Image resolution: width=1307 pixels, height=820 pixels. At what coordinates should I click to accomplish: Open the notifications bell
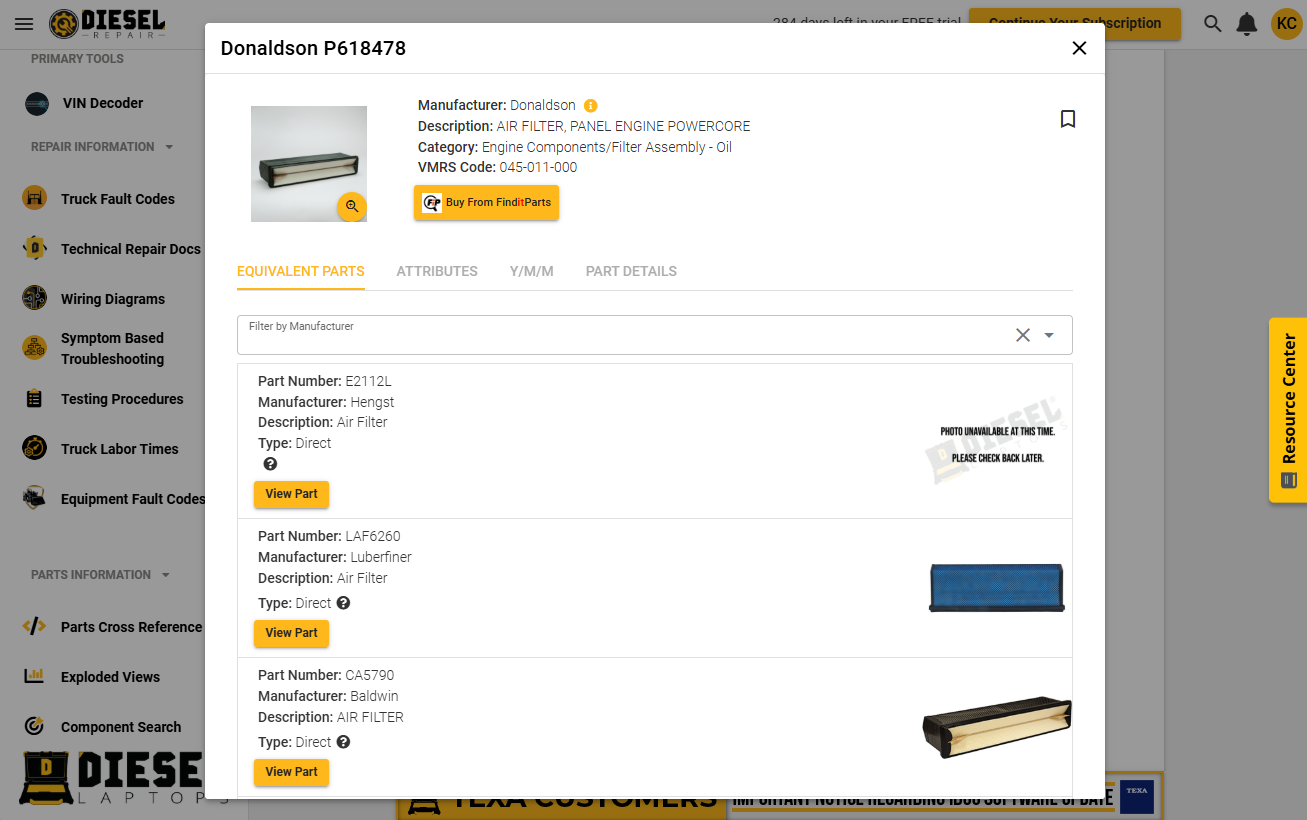pyautogui.click(x=1247, y=24)
